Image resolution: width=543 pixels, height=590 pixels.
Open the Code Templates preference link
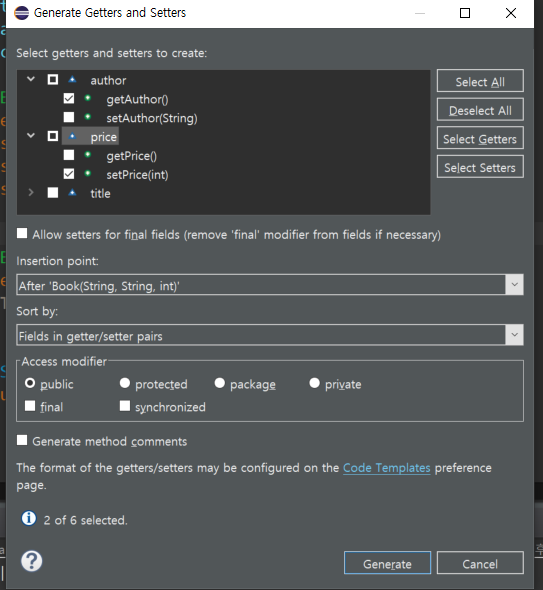[x=386, y=468]
